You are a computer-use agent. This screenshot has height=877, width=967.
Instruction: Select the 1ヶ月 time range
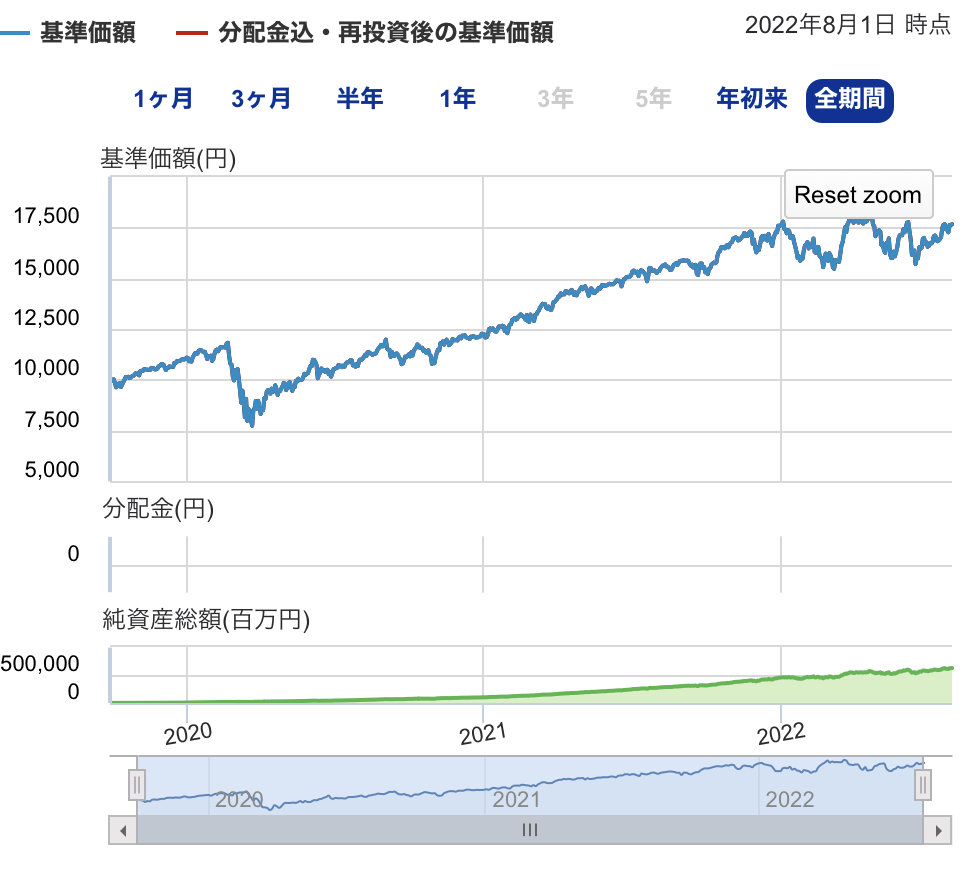coord(163,99)
